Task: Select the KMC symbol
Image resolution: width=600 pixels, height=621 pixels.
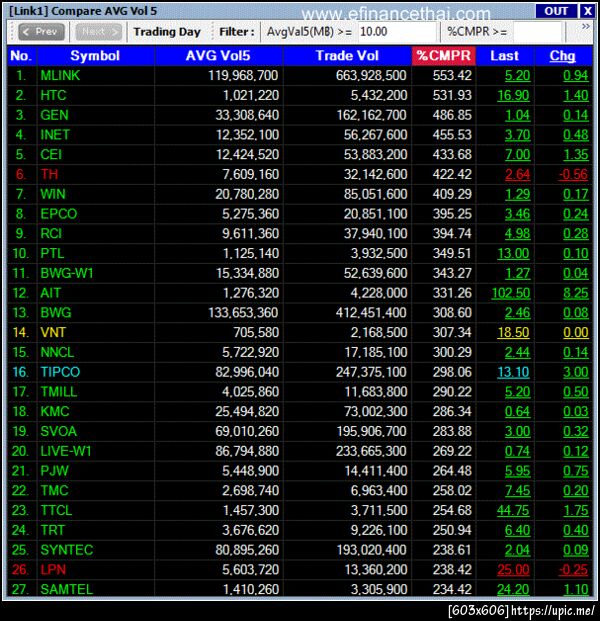Action: tap(55, 411)
